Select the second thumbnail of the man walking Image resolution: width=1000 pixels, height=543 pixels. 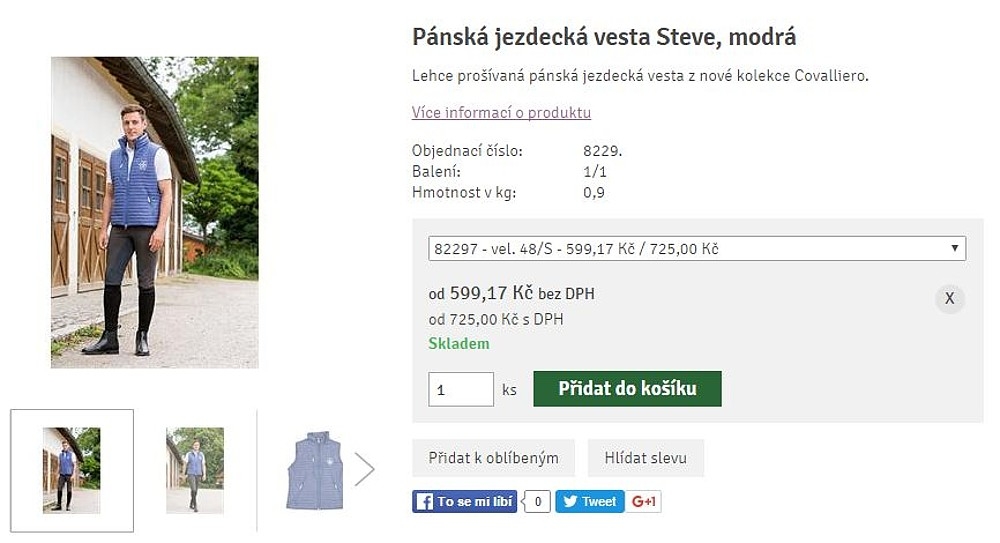point(195,470)
